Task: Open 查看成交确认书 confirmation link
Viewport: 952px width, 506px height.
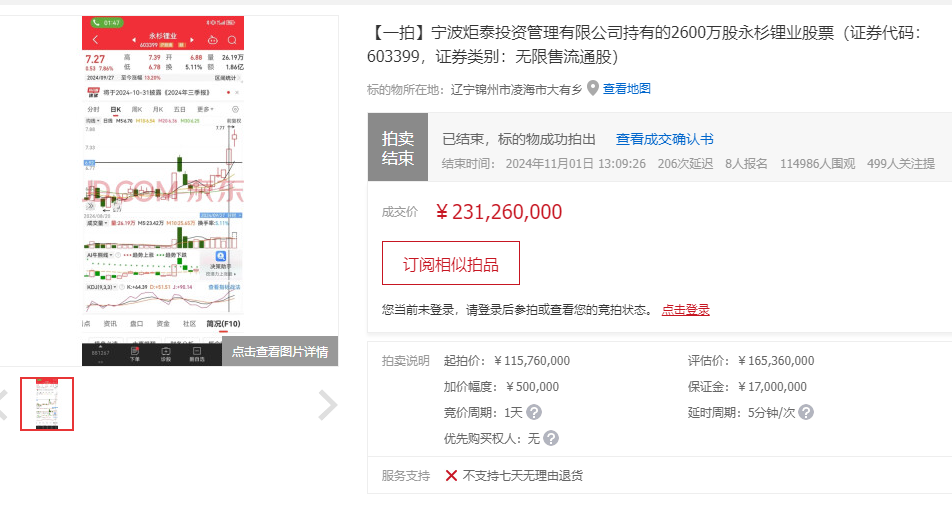Action: click(x=664, y=140)
